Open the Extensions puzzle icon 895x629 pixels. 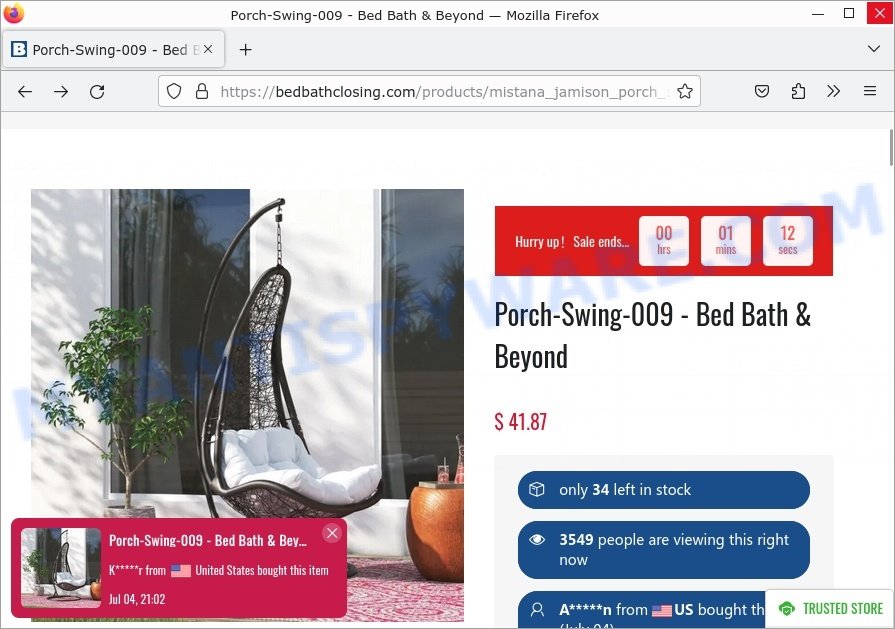tap(798, 91)
